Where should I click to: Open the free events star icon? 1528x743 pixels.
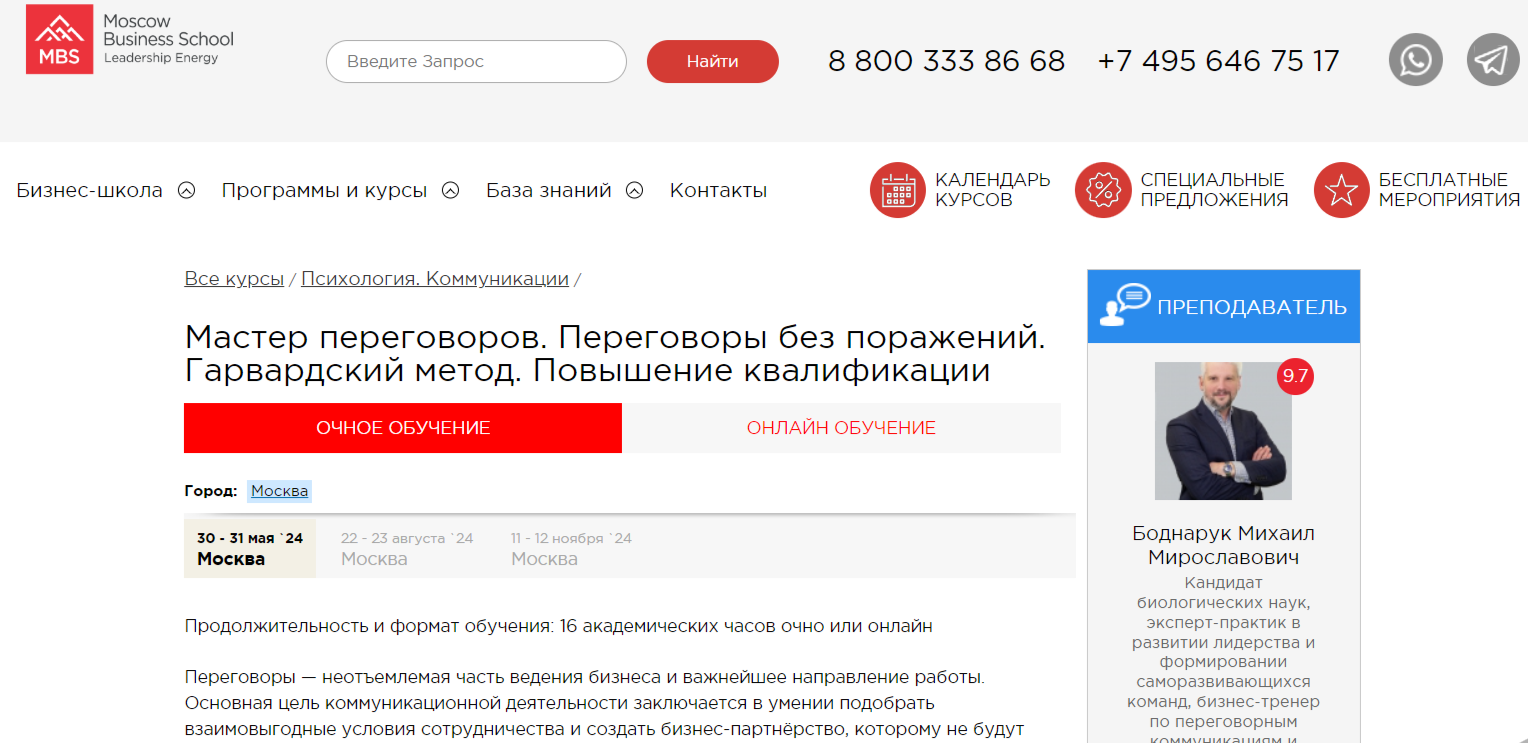click(1341, 190)
